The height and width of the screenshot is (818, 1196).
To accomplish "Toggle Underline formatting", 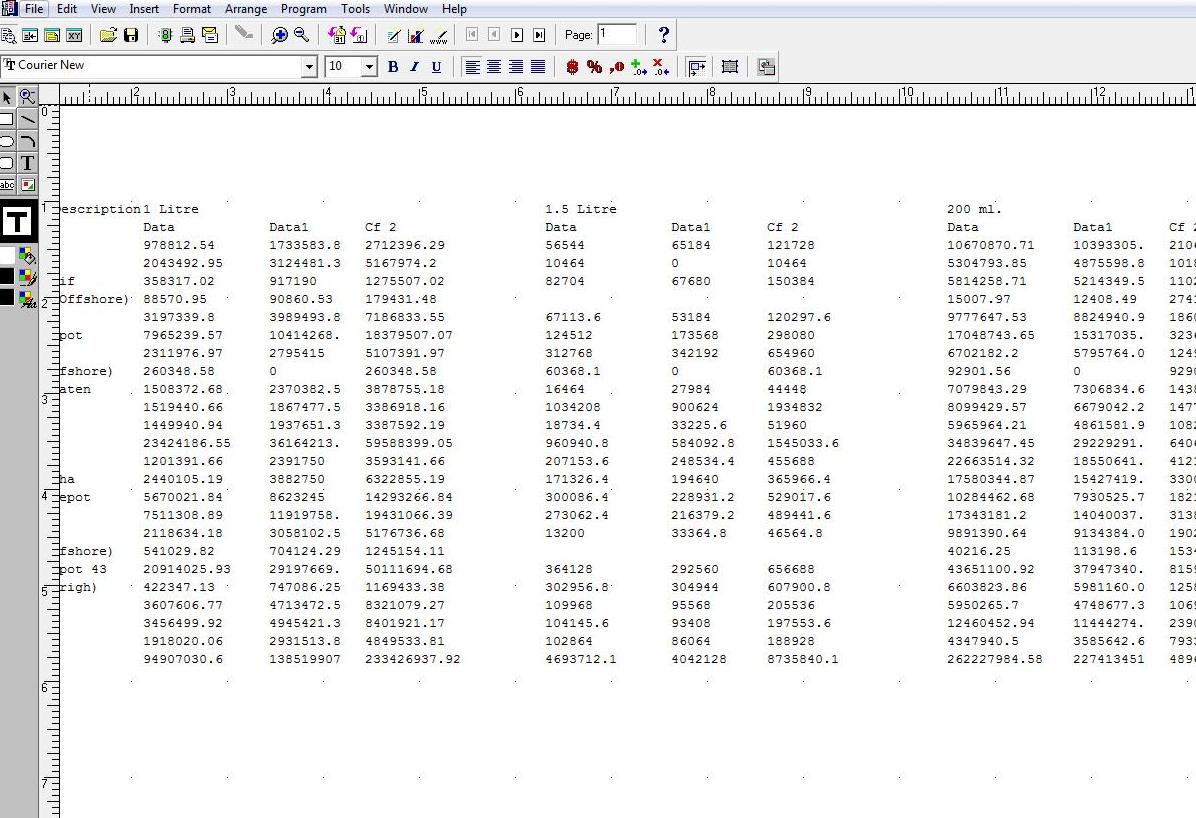I will [x=436, y=67].
